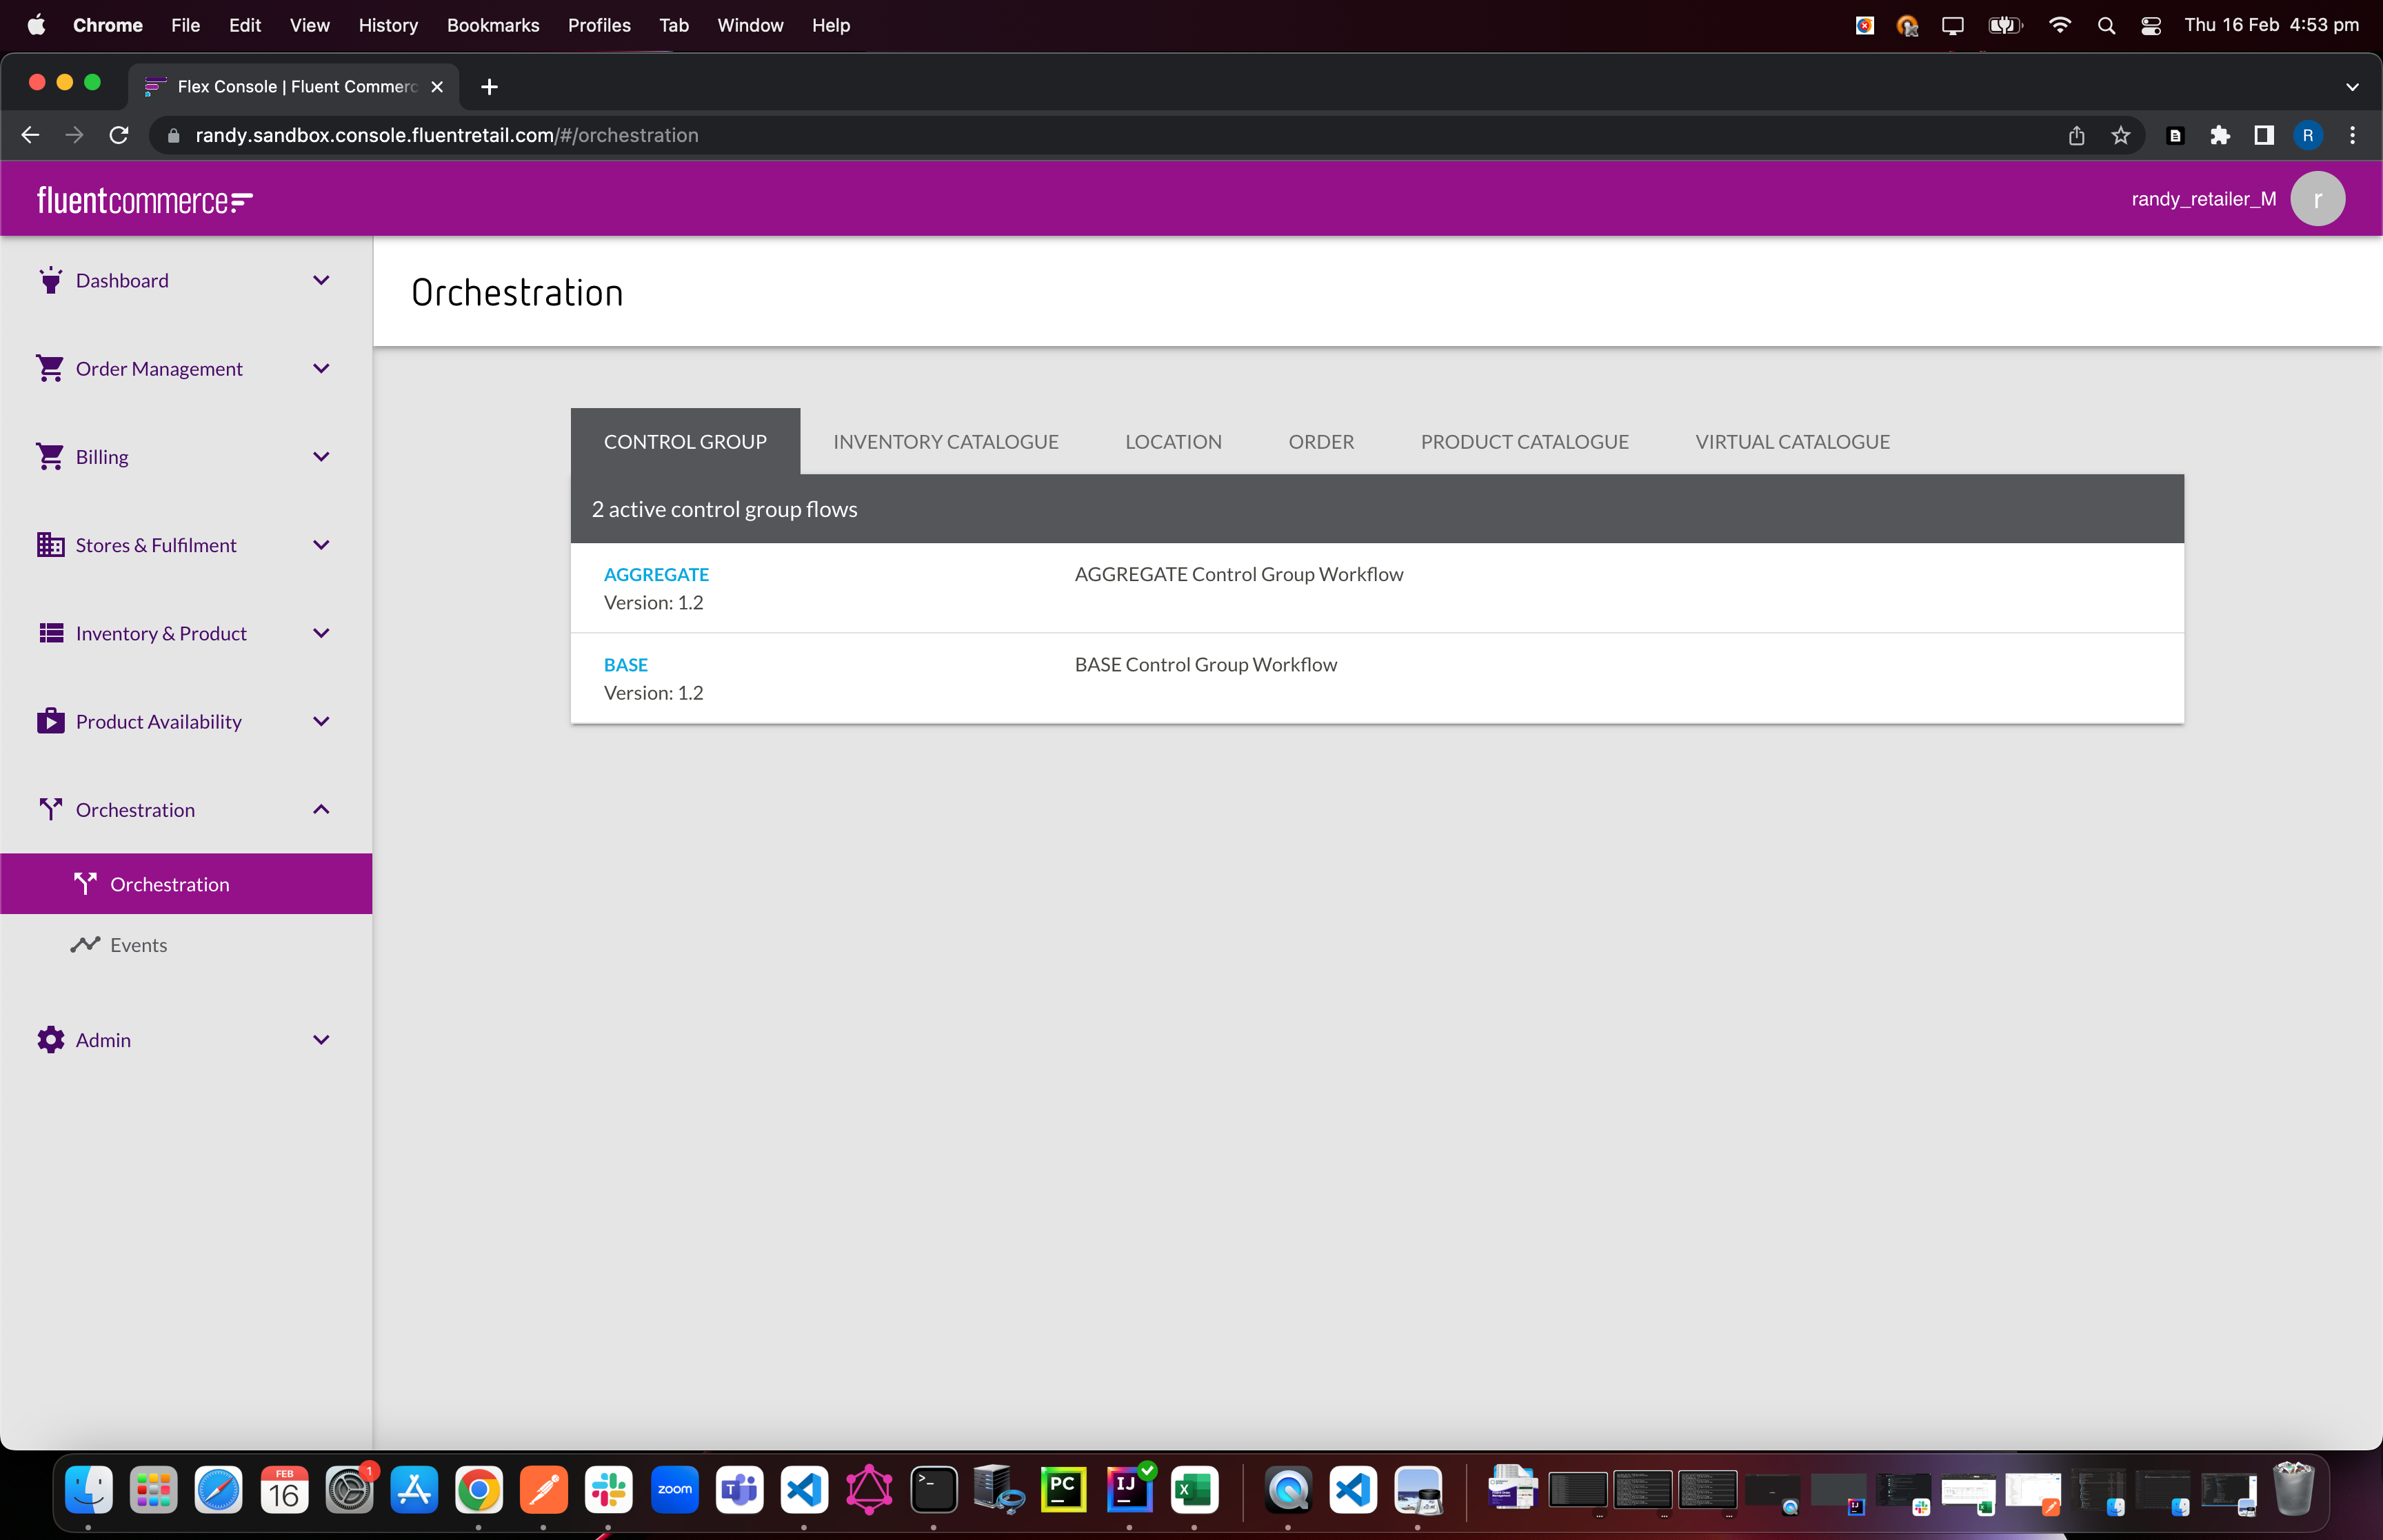Image resolution: width=2383 pixels, height=1540 pixels.
Task: Click the Order Management cart icon
Action: (x=50, y=368)
